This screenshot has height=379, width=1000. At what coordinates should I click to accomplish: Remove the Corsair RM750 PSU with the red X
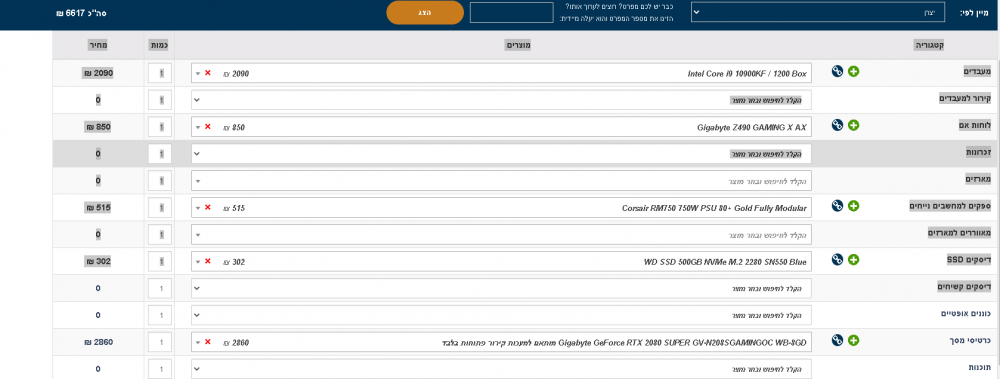coord(208,207)
